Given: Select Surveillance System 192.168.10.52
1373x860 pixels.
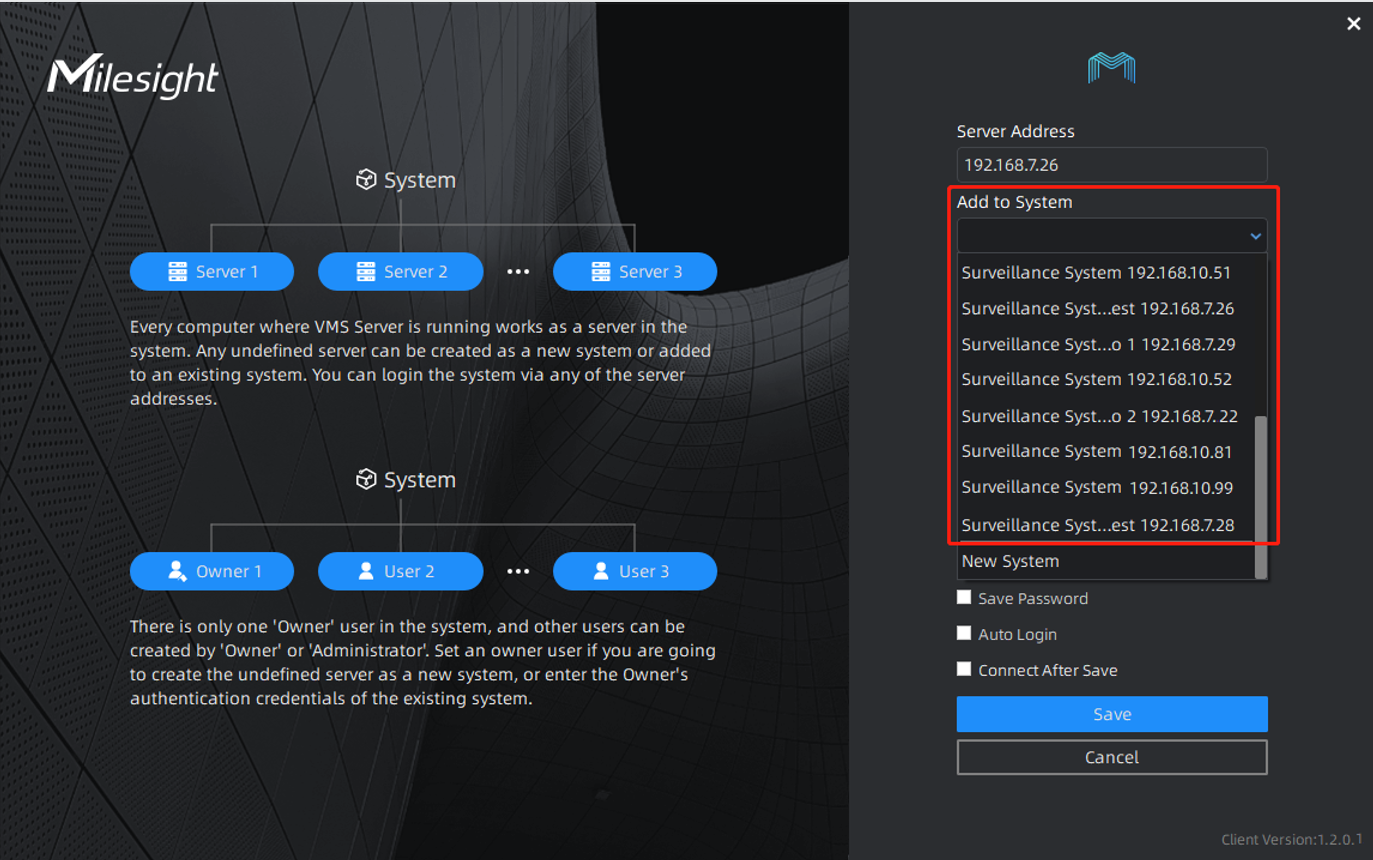Looking at the screenshot, I should pyautogui.click(x=1106, y=379).
